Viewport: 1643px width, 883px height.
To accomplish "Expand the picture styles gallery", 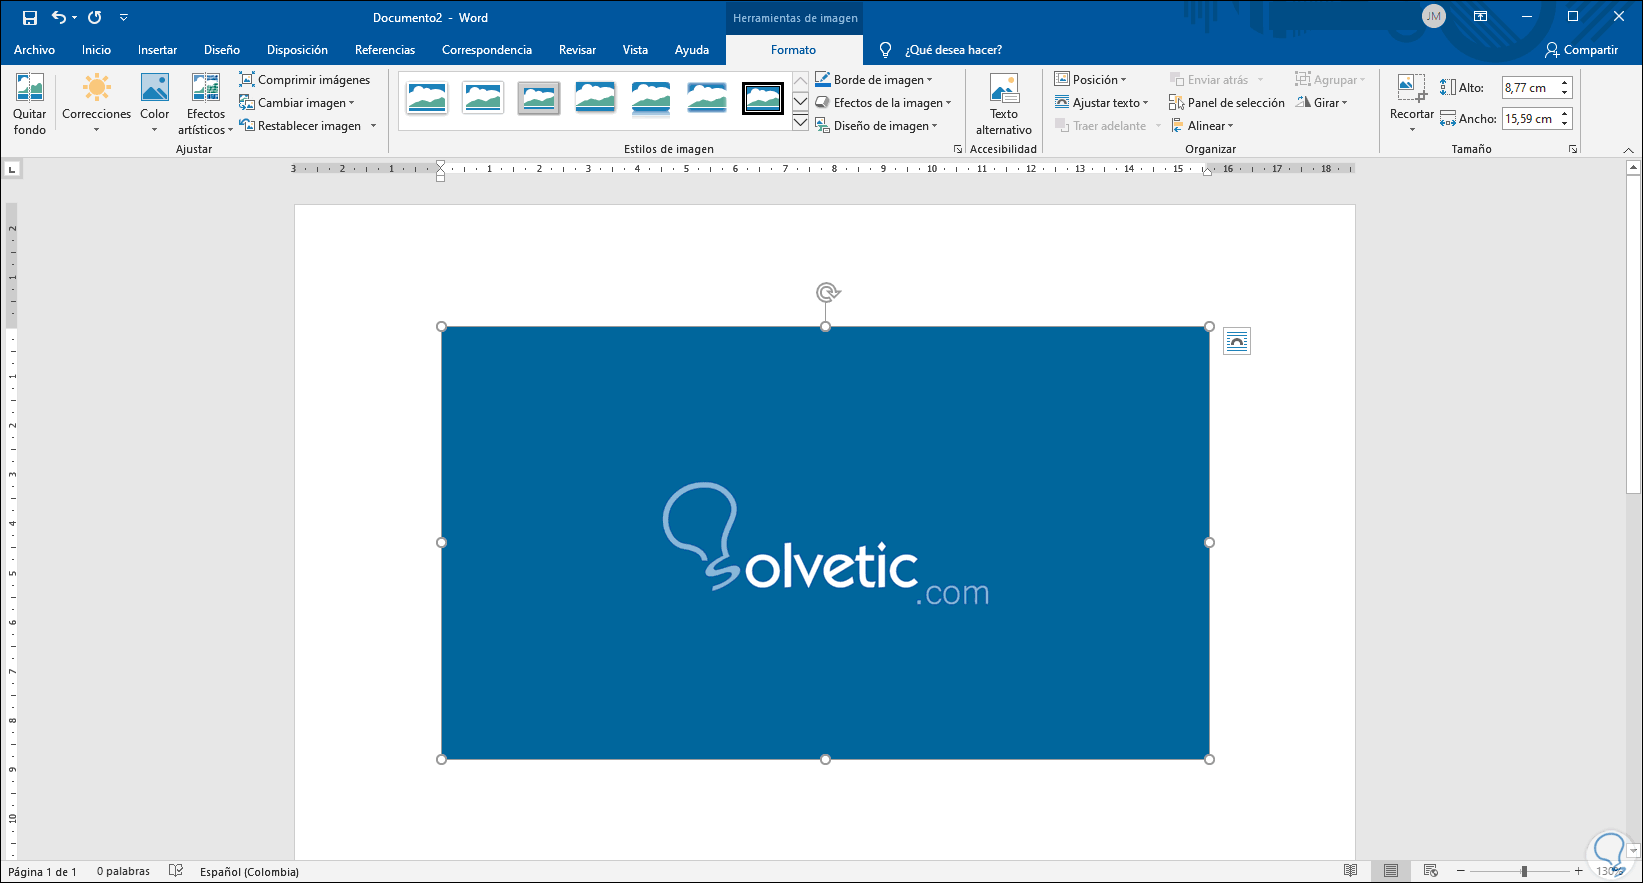I will click(x=800, y=123).
